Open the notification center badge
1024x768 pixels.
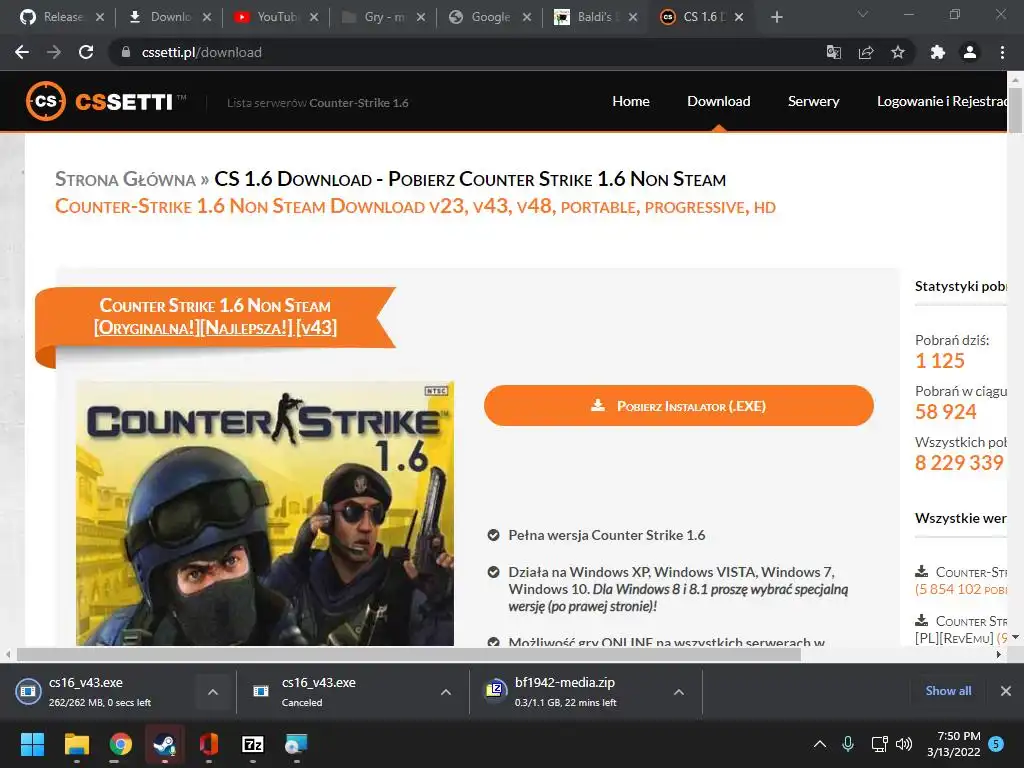996,743
